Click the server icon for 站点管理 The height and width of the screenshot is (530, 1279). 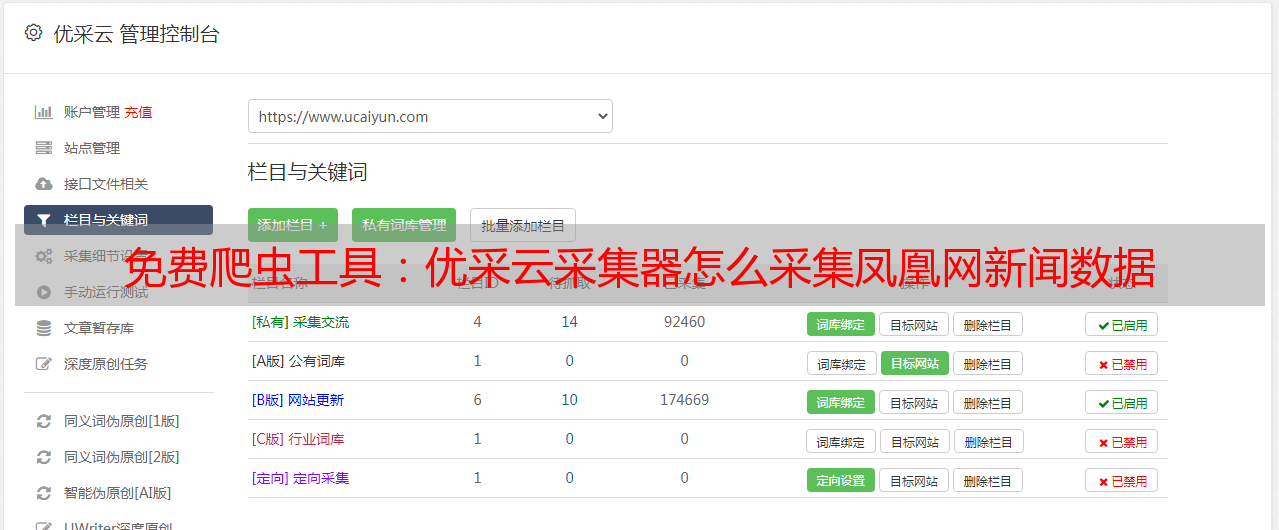click(43, 148)
